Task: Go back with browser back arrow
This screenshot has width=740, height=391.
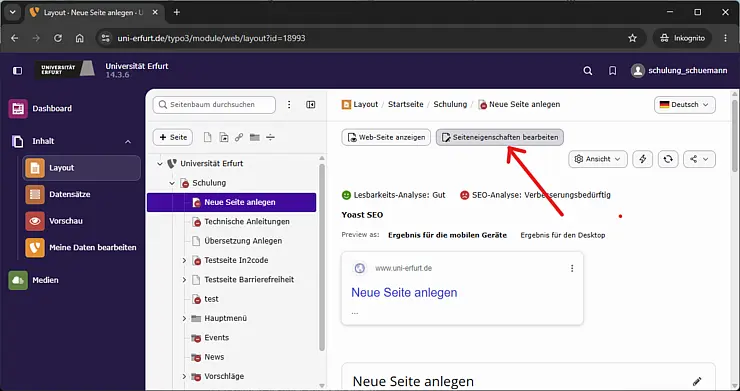Action: tap(15, 38)
